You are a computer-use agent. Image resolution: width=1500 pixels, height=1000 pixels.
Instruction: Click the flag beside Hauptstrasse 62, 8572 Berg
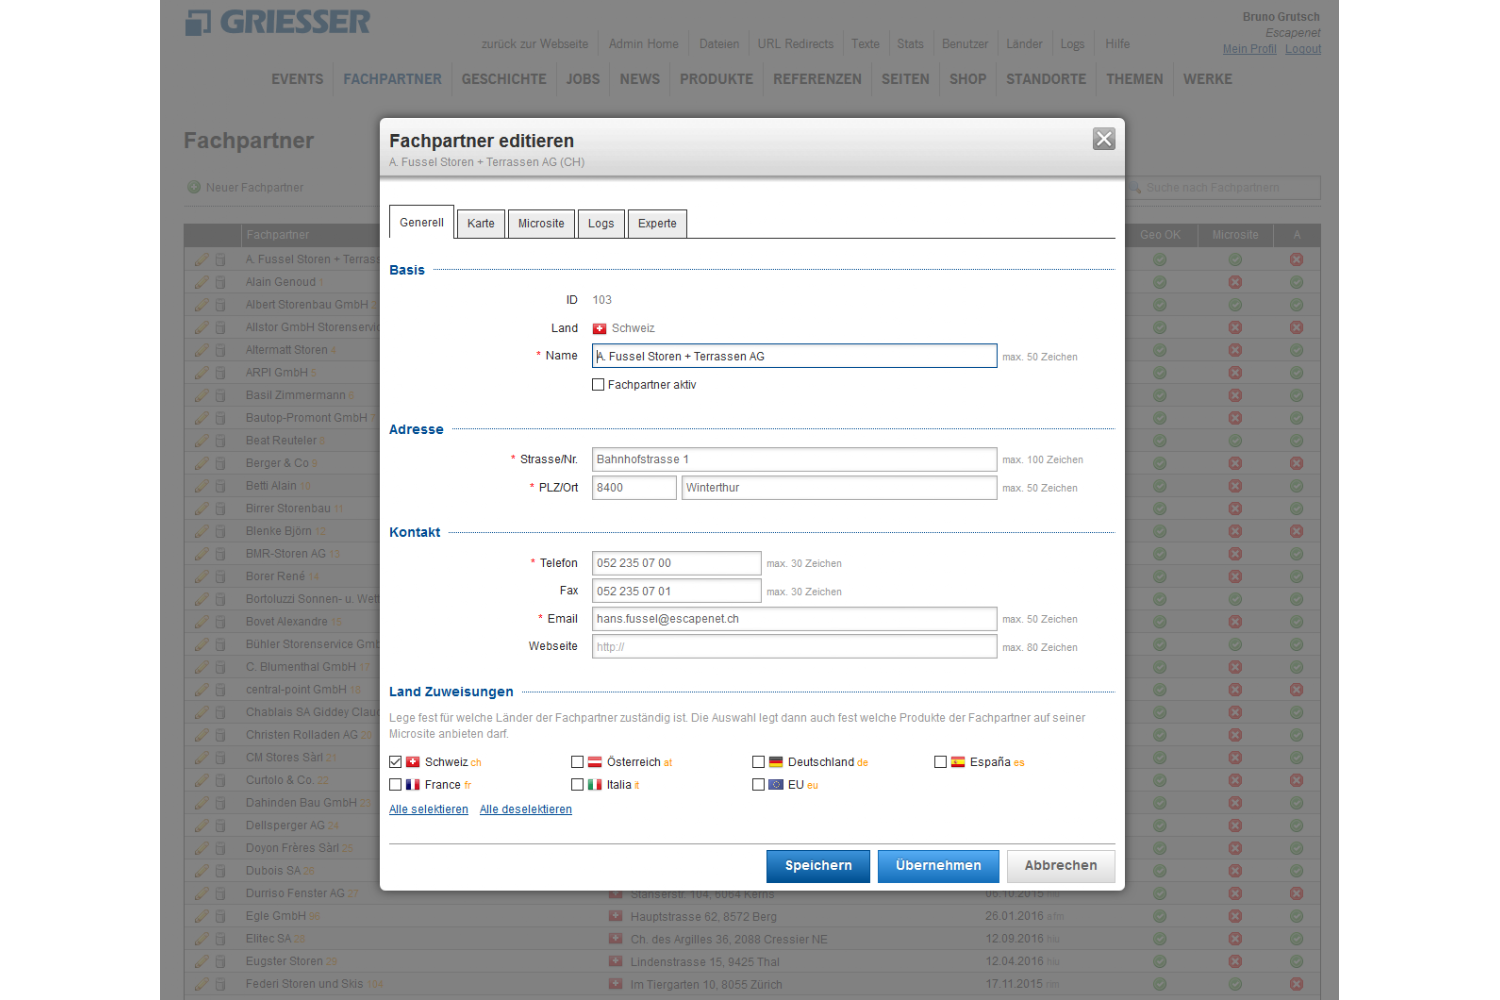[x=616, y=916]
